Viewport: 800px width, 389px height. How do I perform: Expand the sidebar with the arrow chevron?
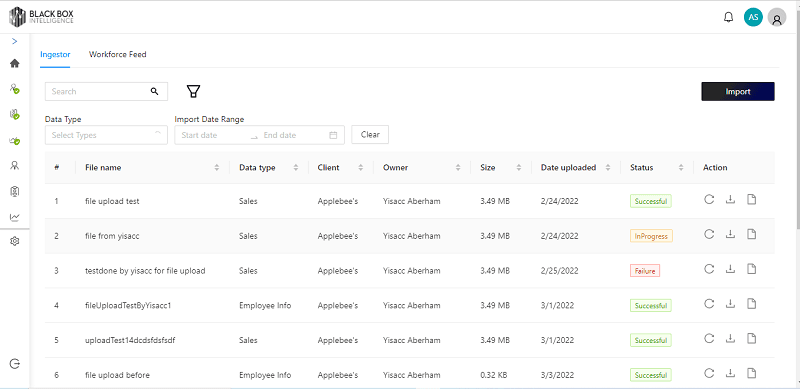pyautogui.click(x=14, y=41)
